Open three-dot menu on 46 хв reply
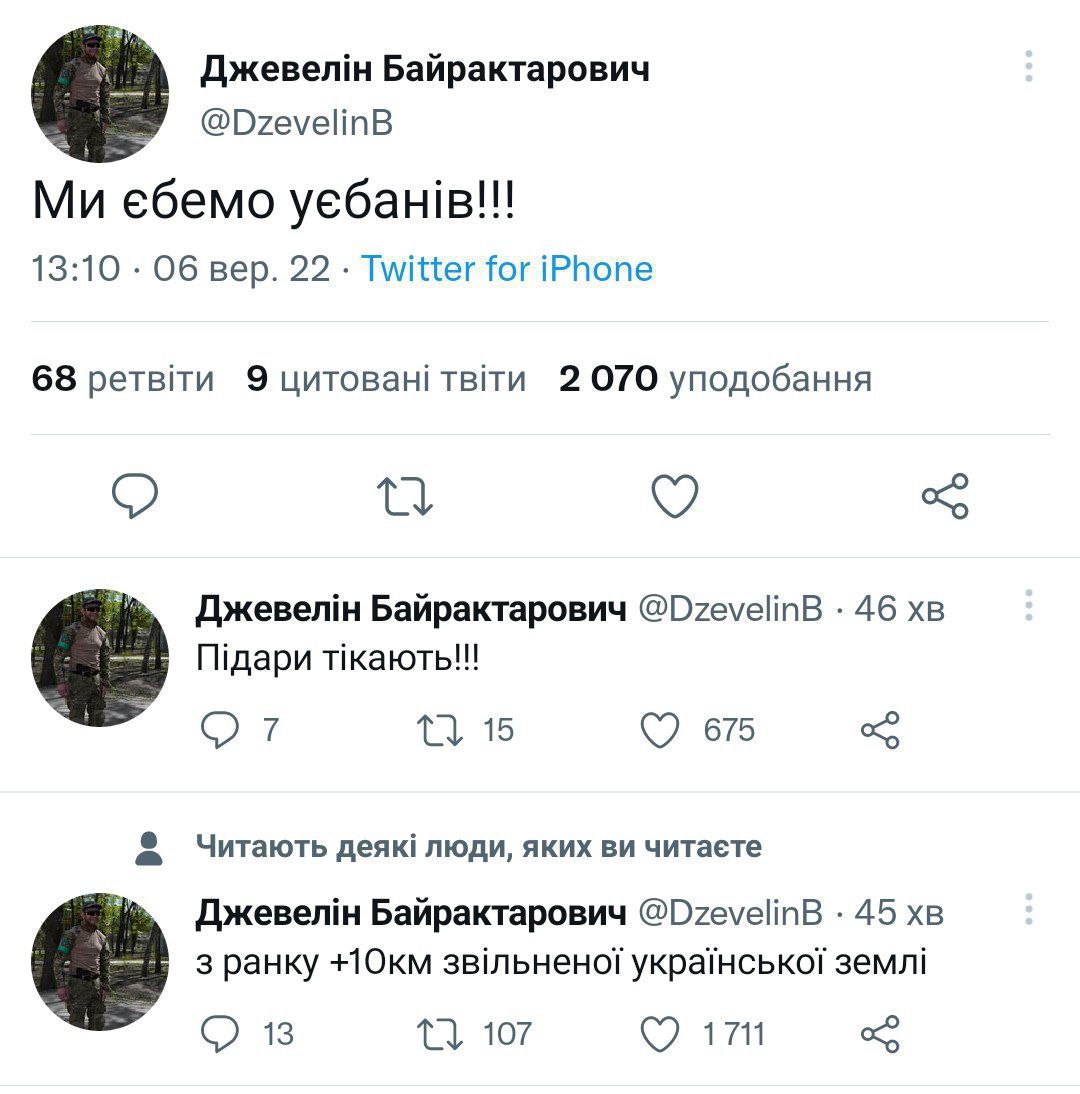Image resolution: width=1080 pixels, height=1094 pixels. (1028, 606)
